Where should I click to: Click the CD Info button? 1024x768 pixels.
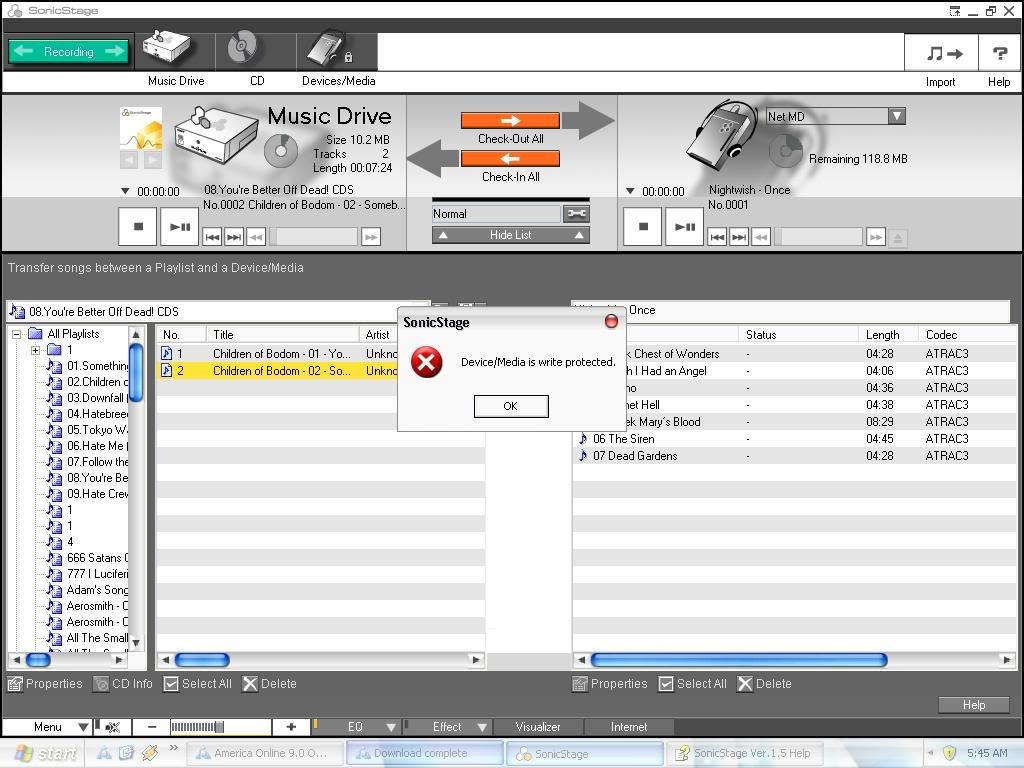[x=123, y=684]
